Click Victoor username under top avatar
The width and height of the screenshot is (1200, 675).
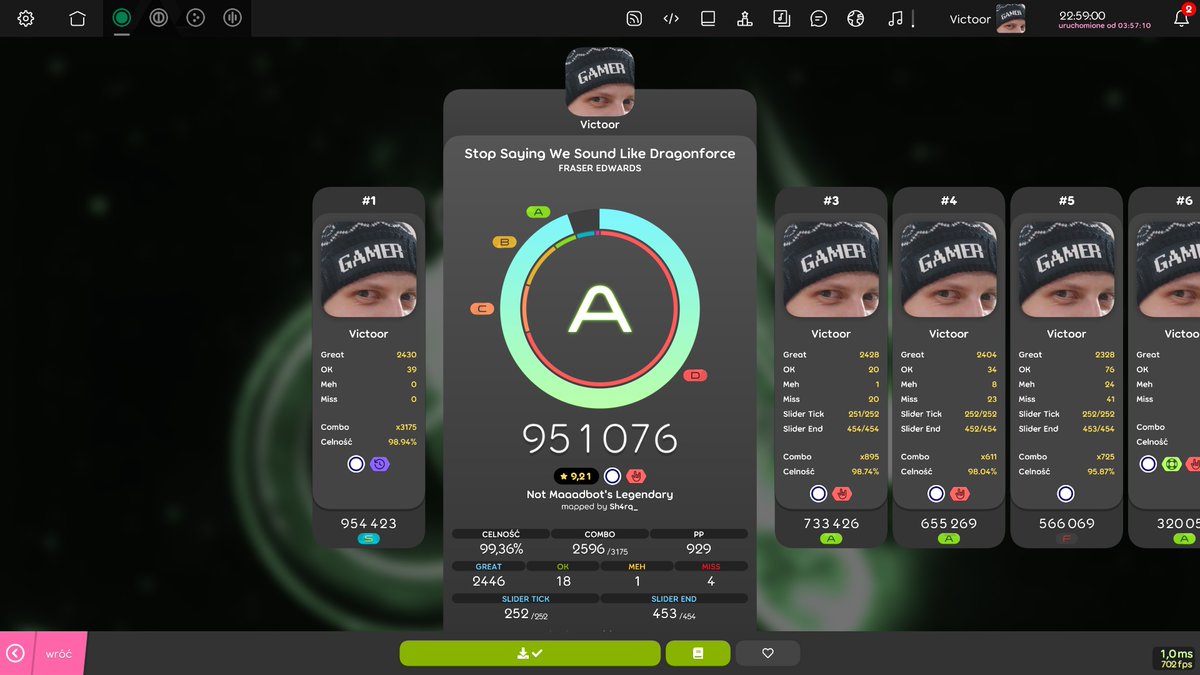[600, 125]
